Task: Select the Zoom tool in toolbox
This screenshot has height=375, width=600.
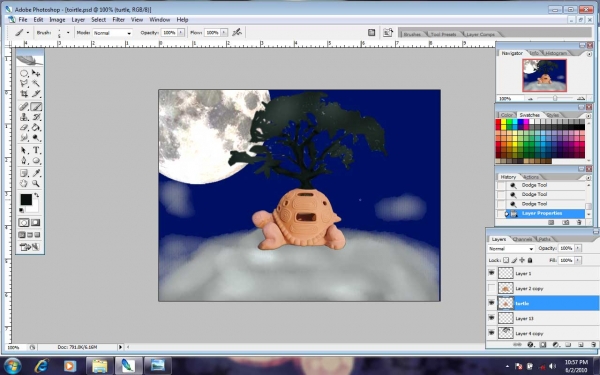Action: [36, 184]
